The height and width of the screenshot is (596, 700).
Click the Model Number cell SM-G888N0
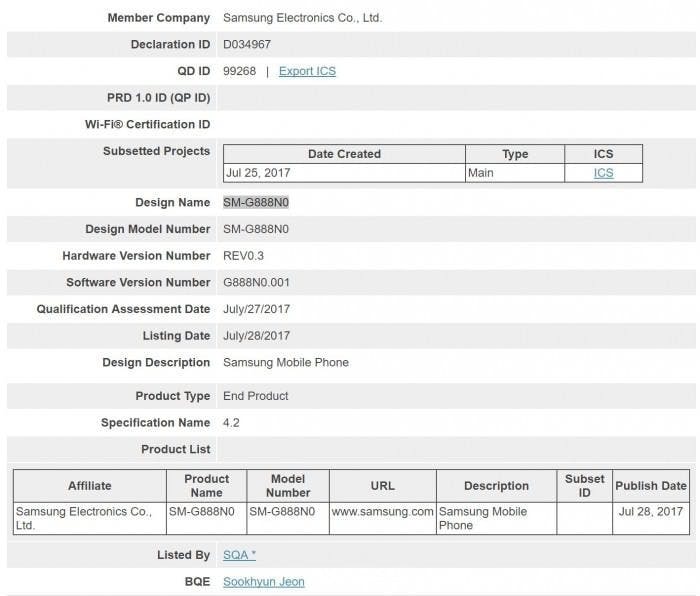coord(288,518)
